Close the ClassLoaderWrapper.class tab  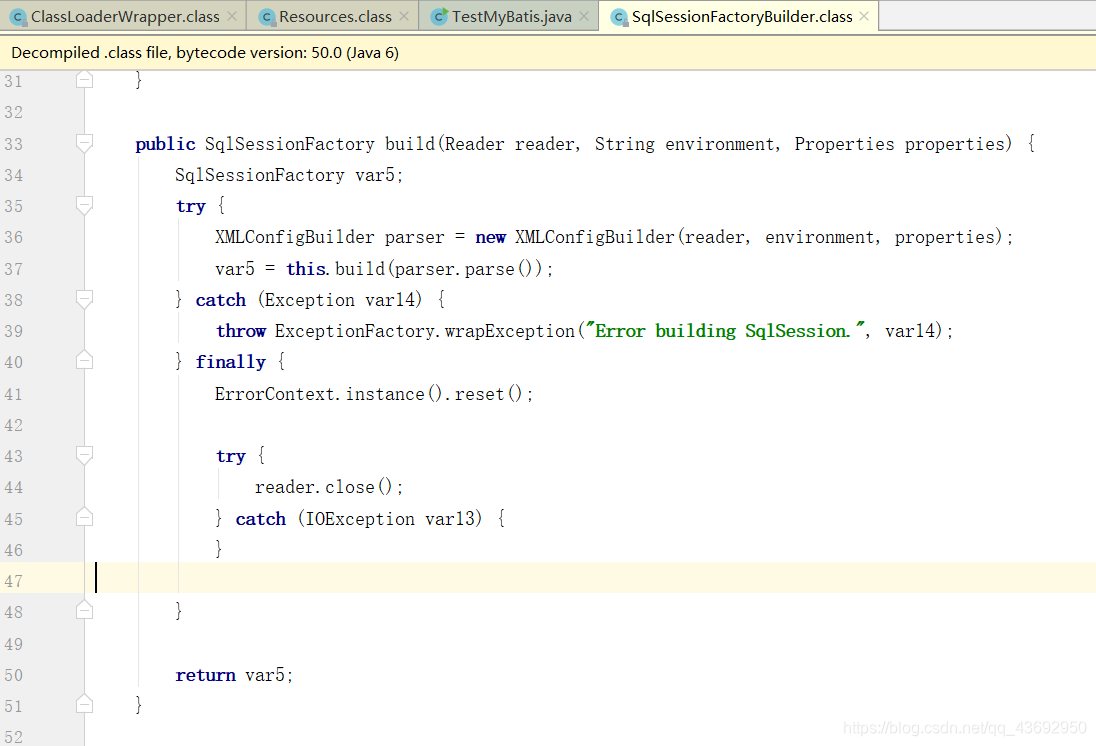(x=232, y=17)
